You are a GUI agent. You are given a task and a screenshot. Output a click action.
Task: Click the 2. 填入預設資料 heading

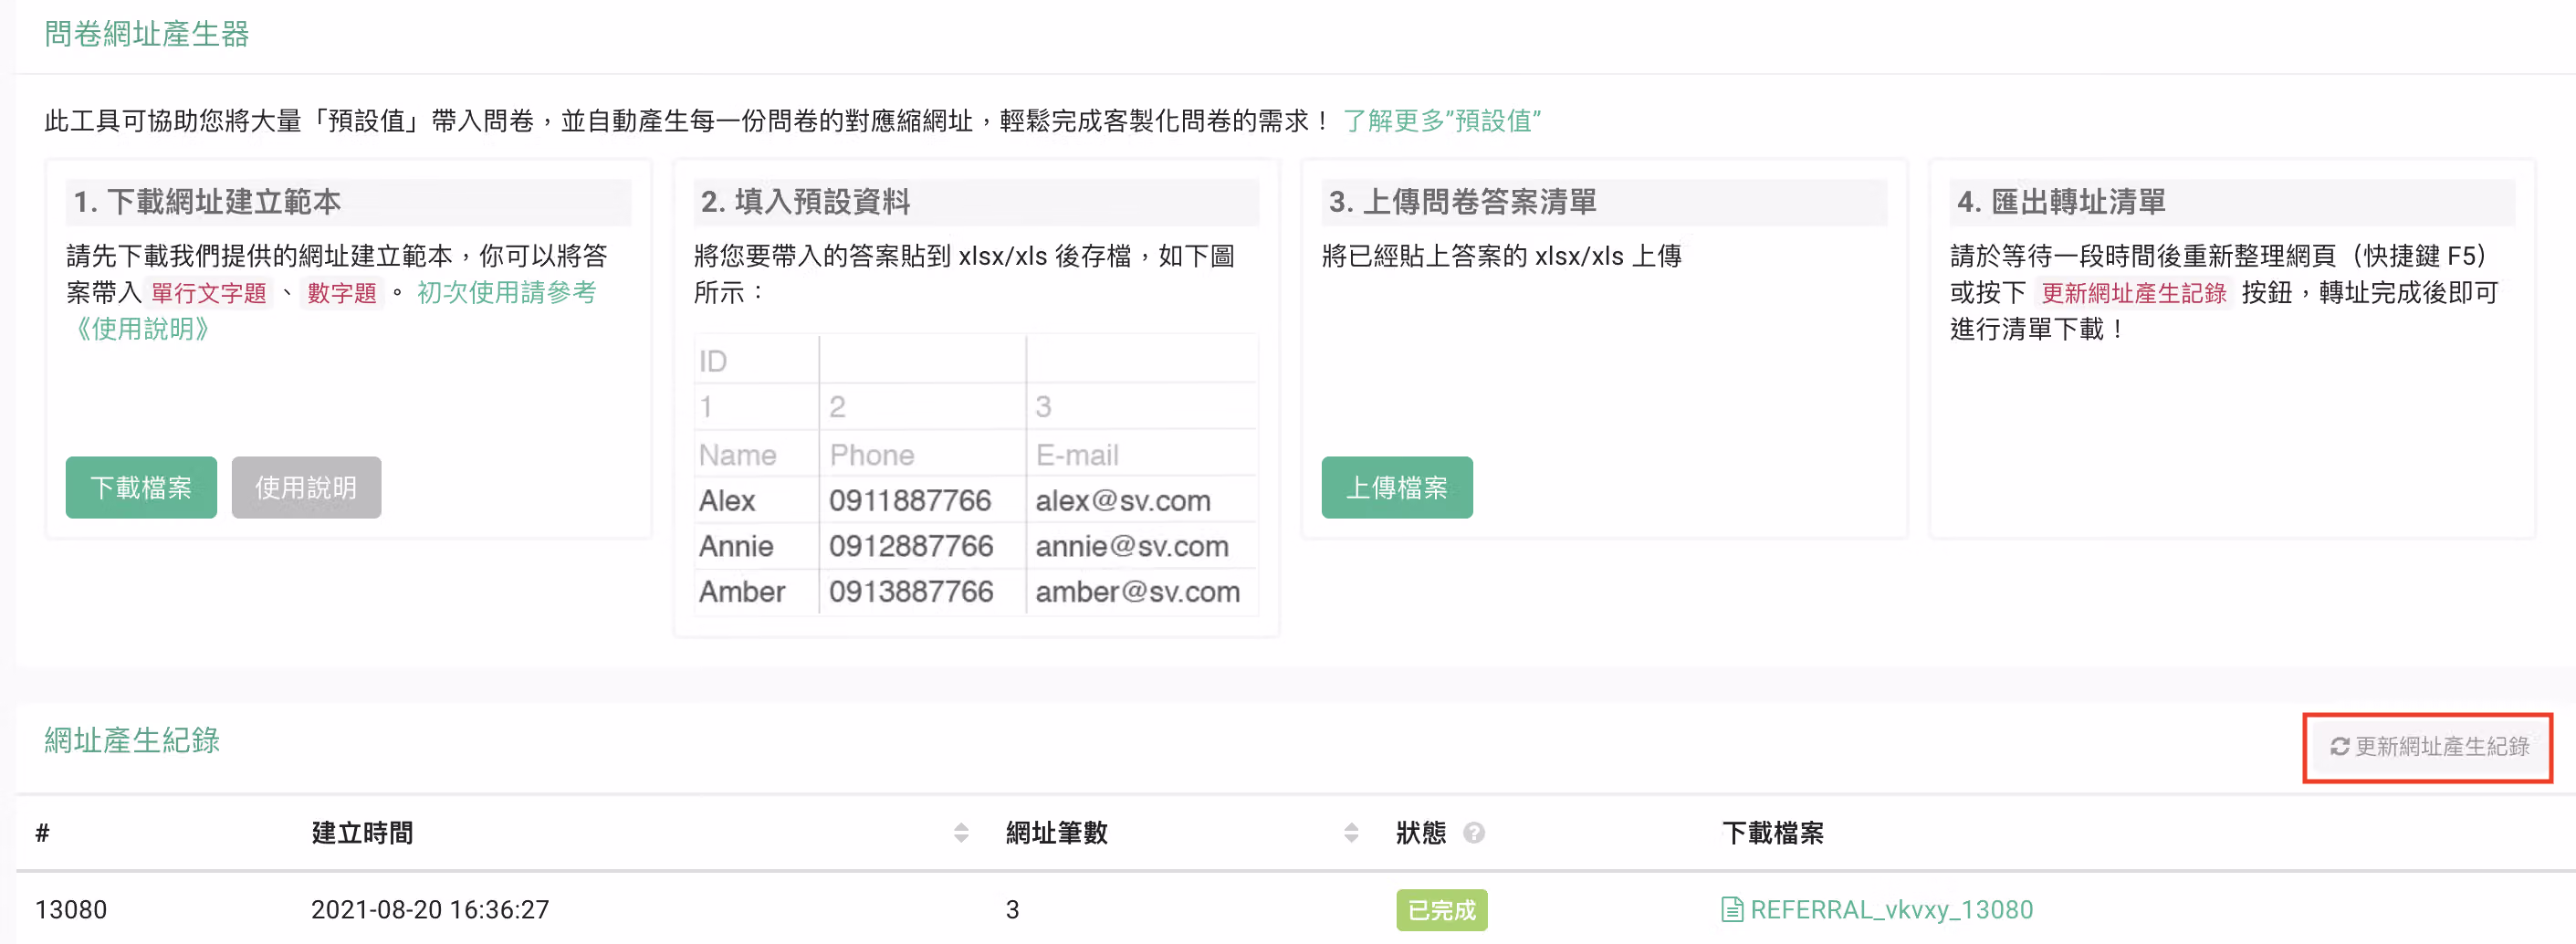[x=806, y=202]
